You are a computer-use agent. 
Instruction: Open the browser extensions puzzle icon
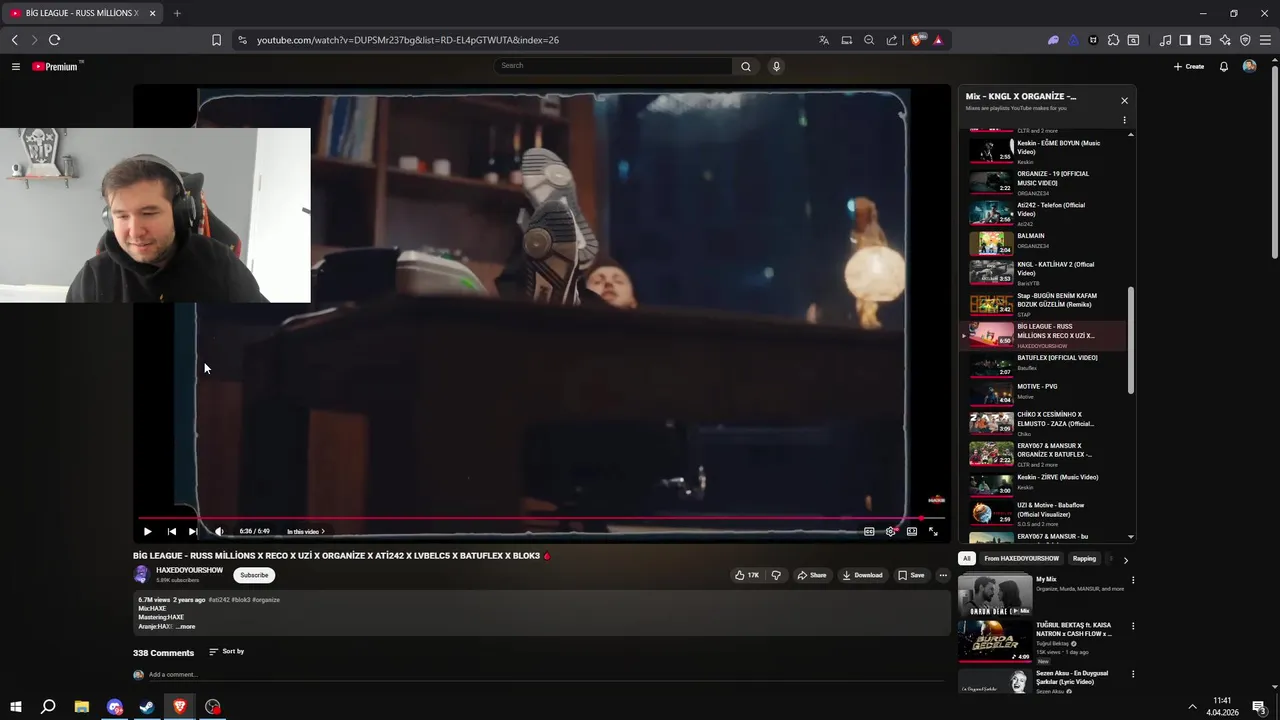pos(1113,40)
